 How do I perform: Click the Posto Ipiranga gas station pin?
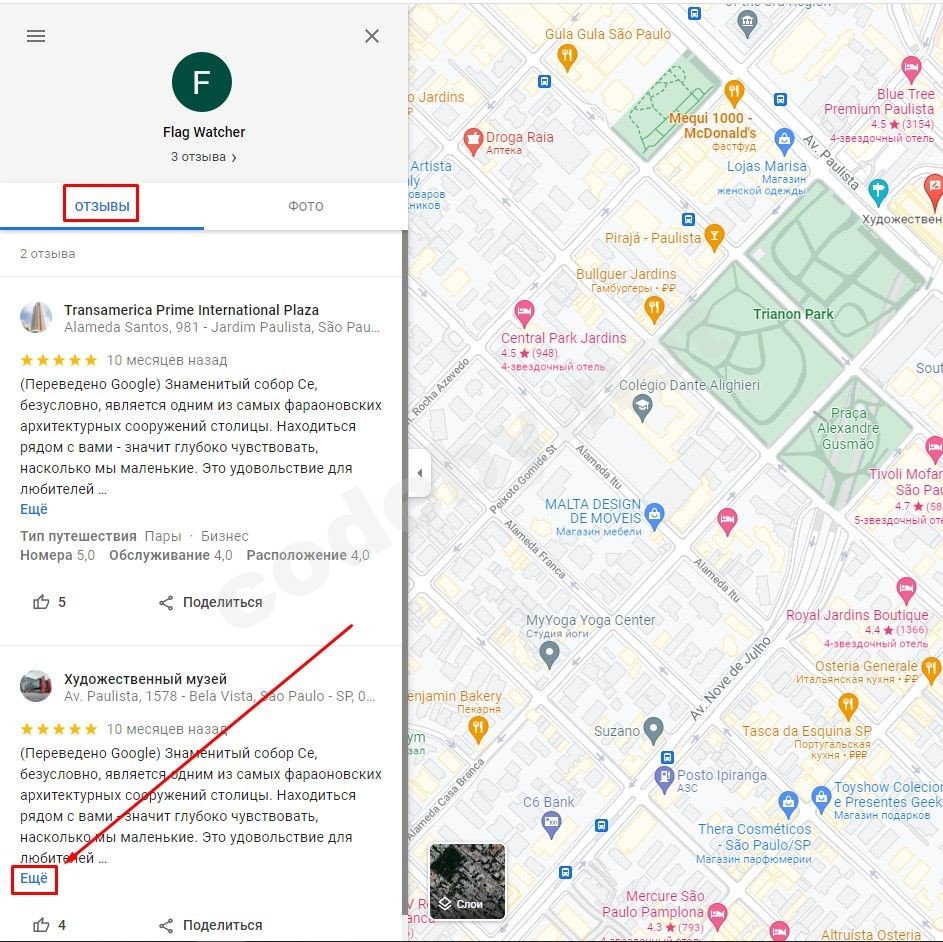click(x=664, y=778)
